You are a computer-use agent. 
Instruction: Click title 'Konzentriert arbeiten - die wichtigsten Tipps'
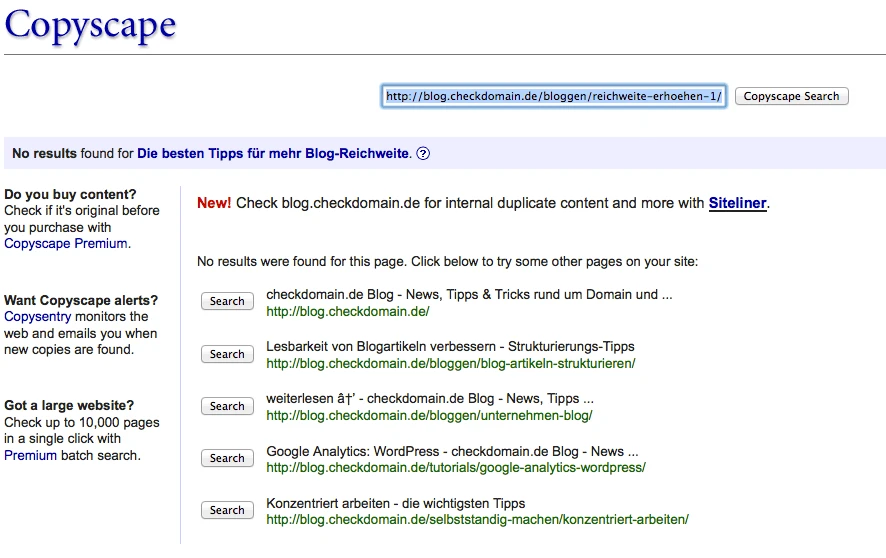pyautogui.click(x=396, y=503)
